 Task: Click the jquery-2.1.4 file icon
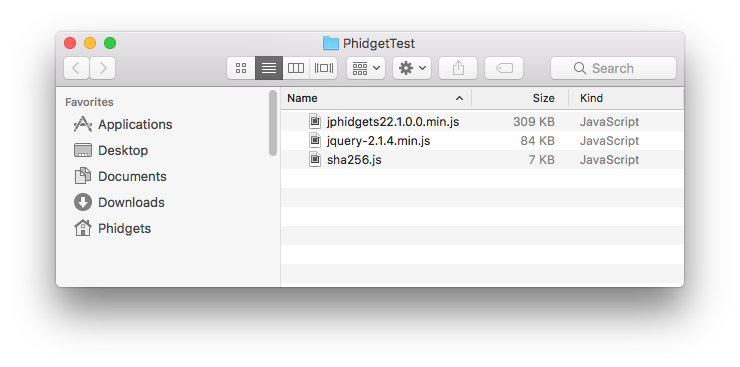tap(315, 140)
